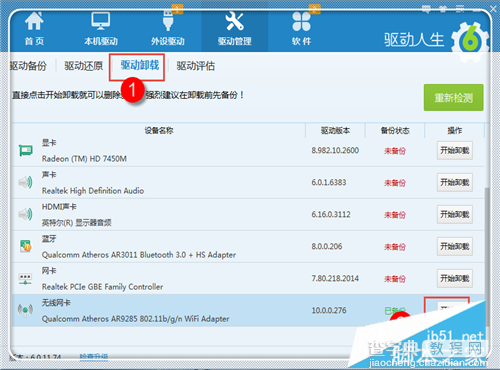This screenshot has height=370, width=500.
Task: Click the 设备名称 column header
Action: (x=159, y=130)
